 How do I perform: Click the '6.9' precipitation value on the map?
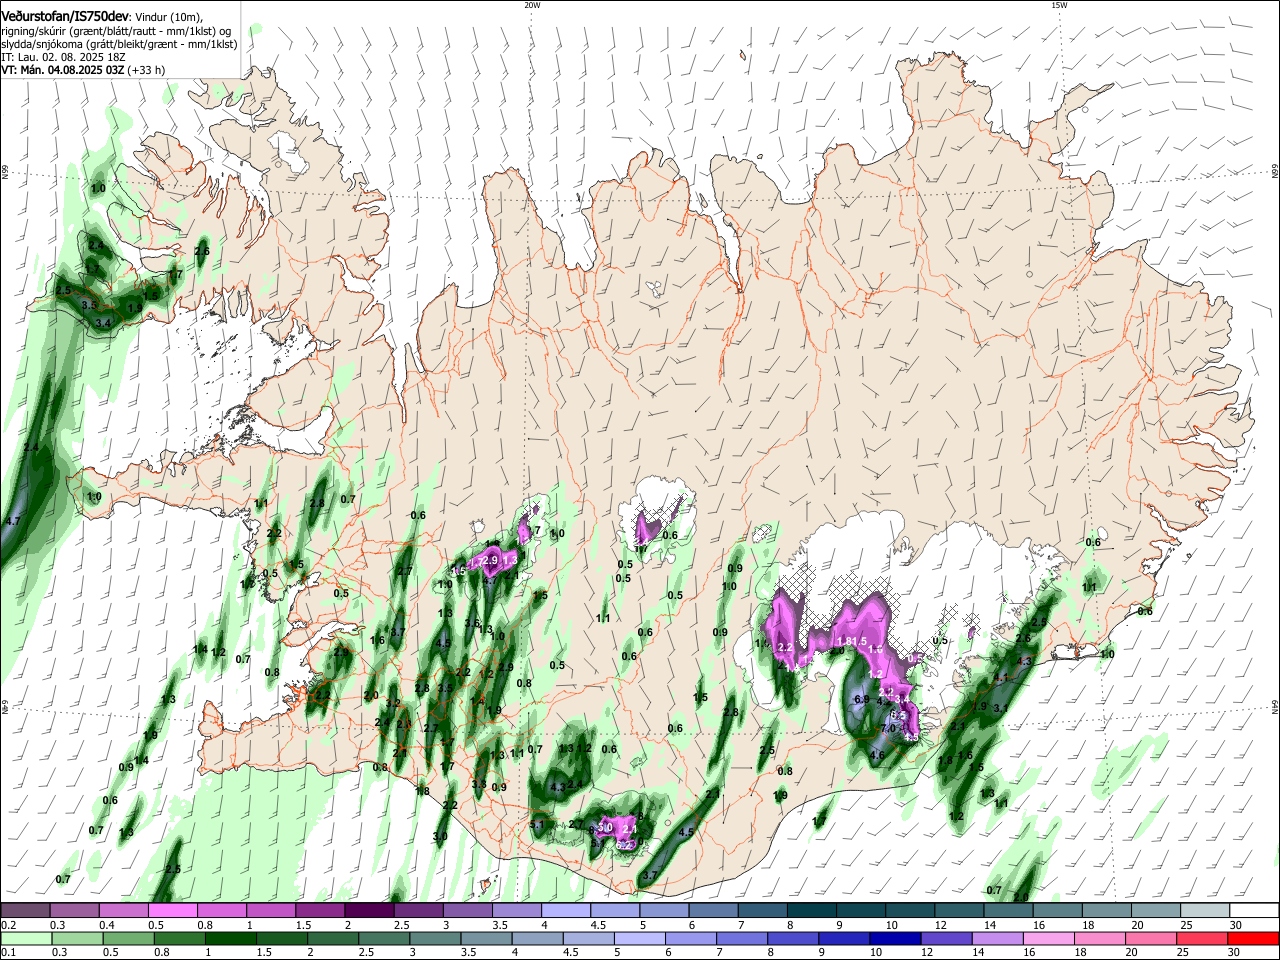(862, 699)
